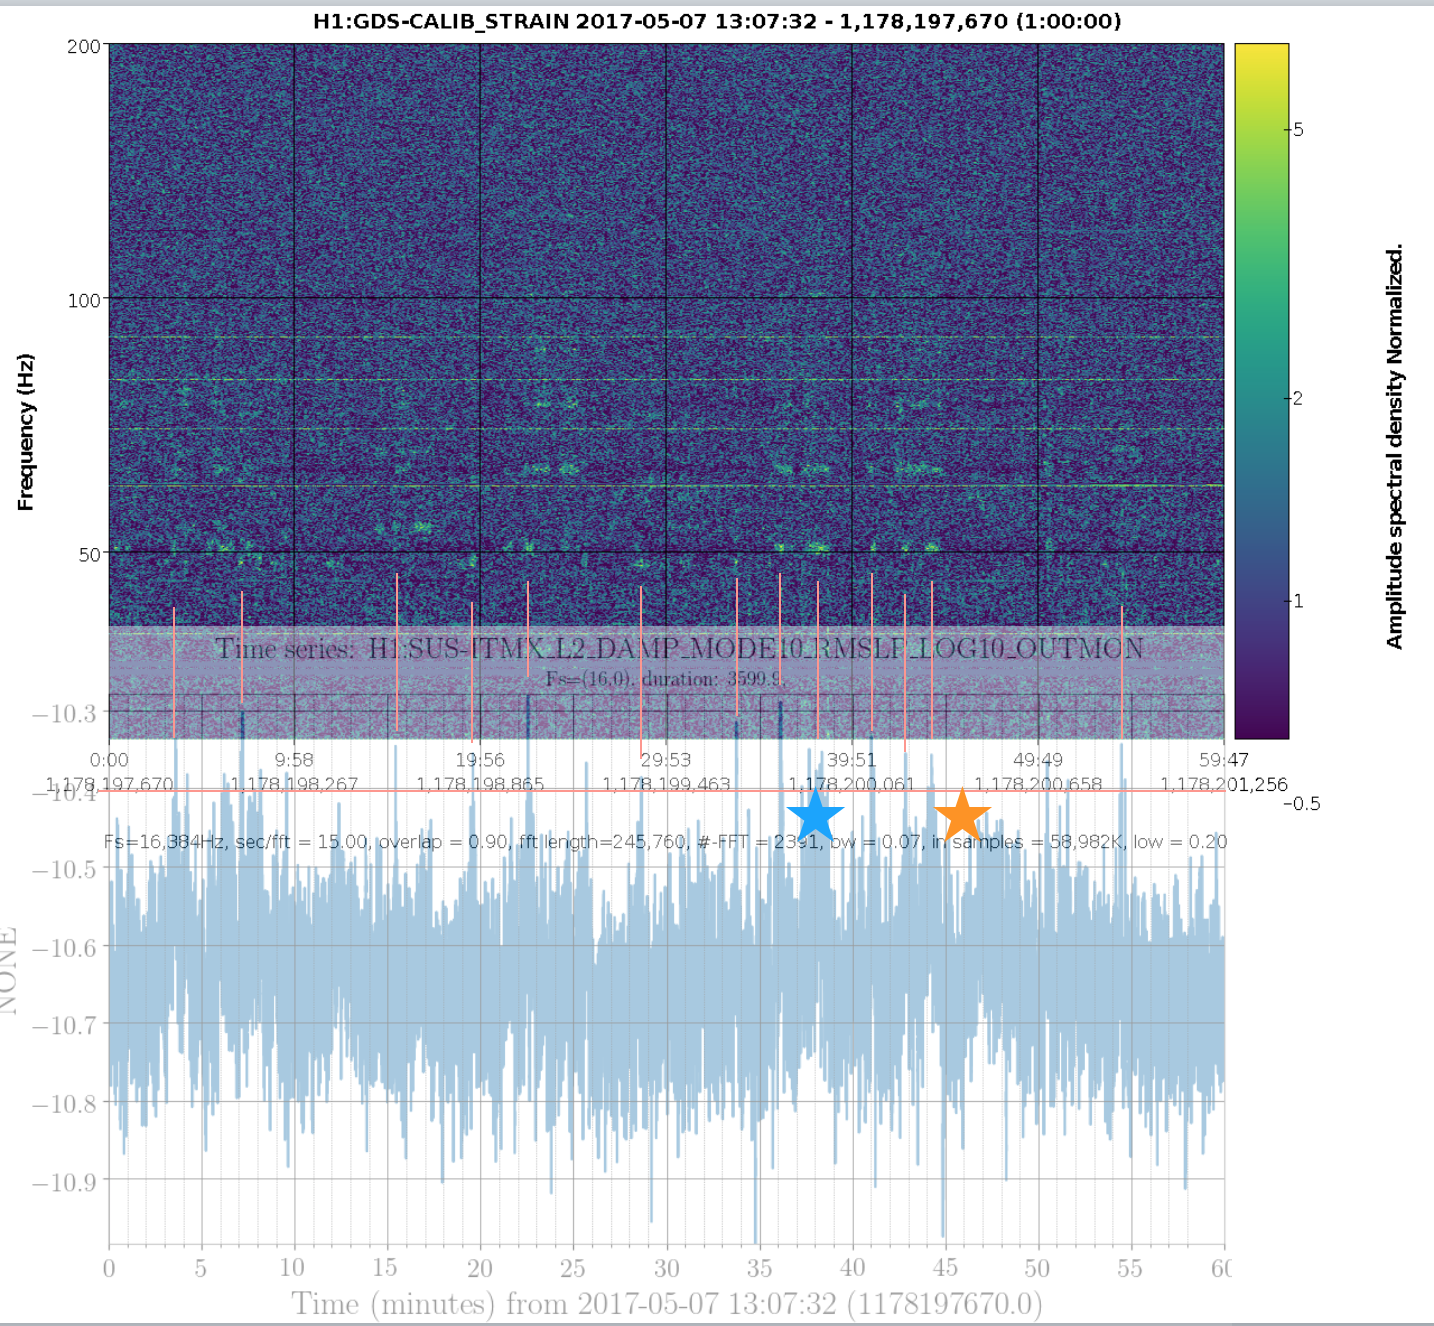Click the Amplitude spectral density Normalized label

(x=1395, y=446)
